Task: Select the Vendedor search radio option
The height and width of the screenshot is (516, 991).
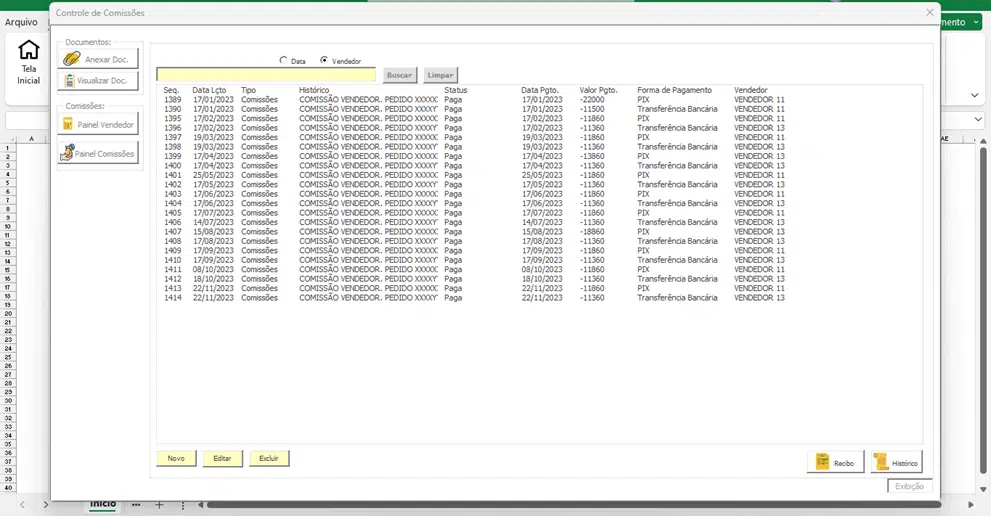Action: point(324,61)
